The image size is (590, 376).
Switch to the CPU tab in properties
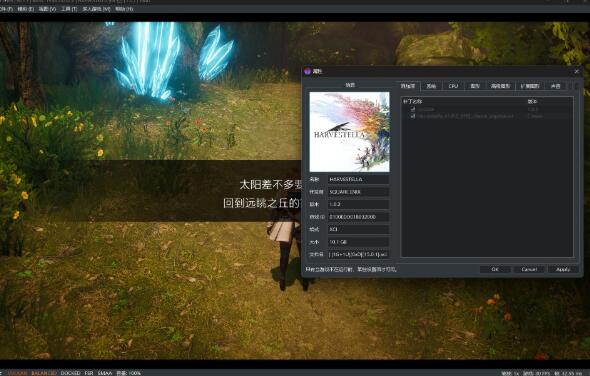point(453,86)
